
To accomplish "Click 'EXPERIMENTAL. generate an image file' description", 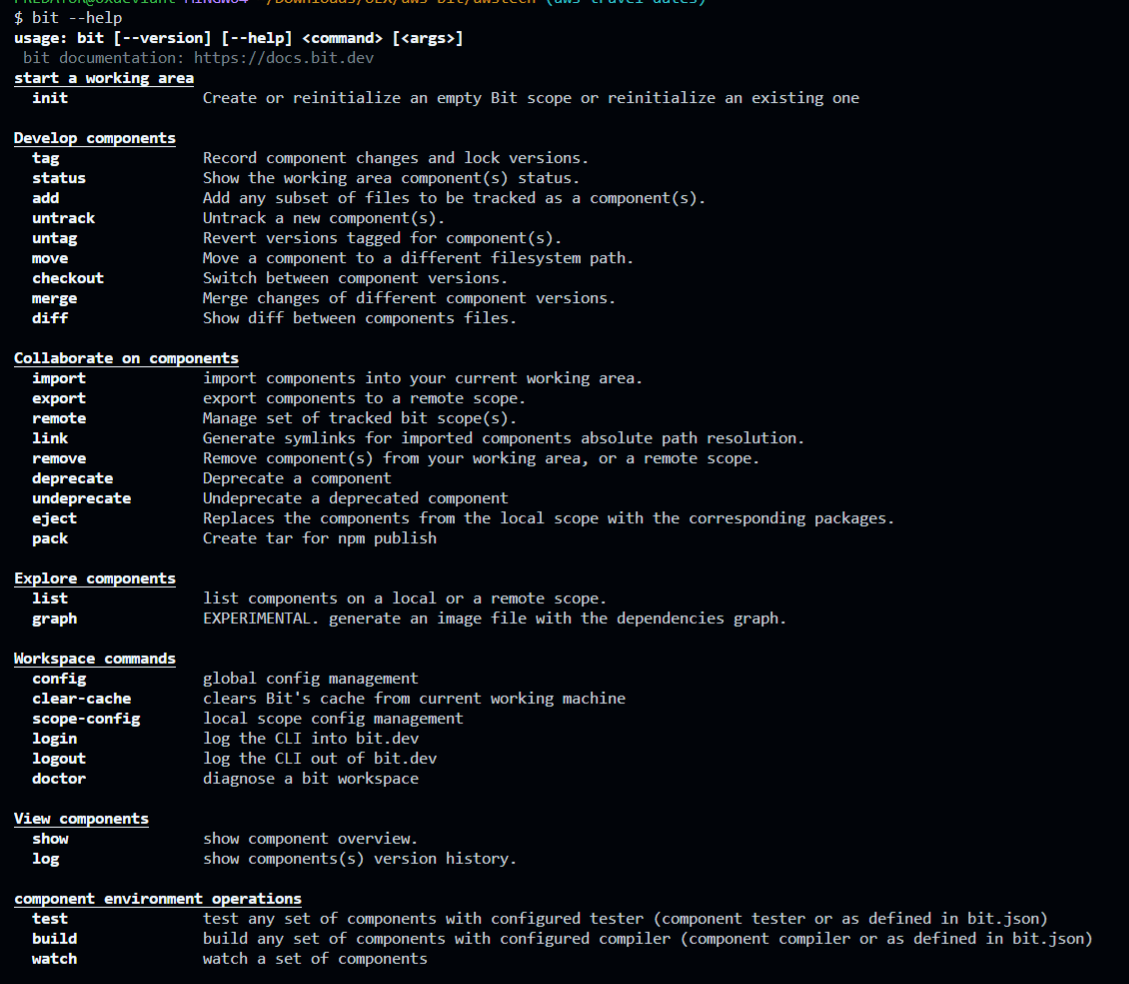I will [x=495, y=618].
